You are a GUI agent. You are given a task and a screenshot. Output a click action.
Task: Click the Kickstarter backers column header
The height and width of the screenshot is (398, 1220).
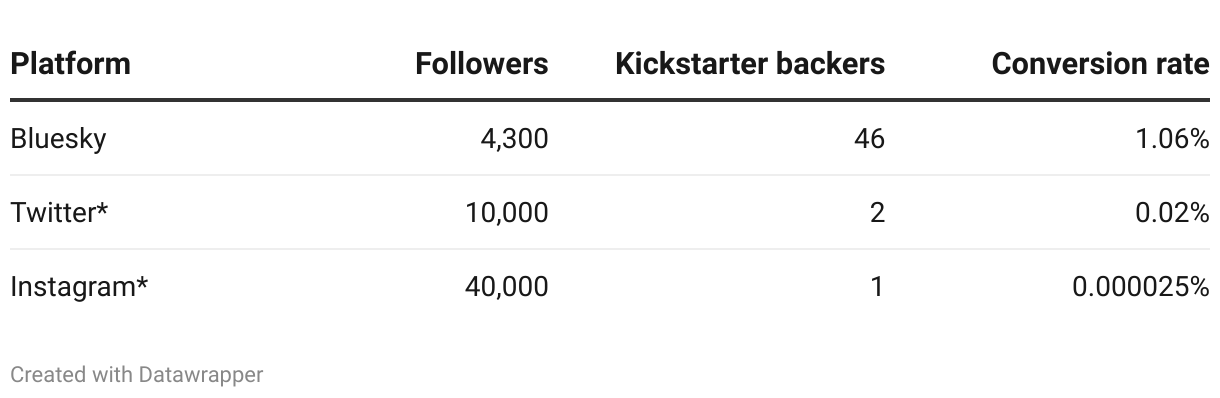tap(750, 64)
